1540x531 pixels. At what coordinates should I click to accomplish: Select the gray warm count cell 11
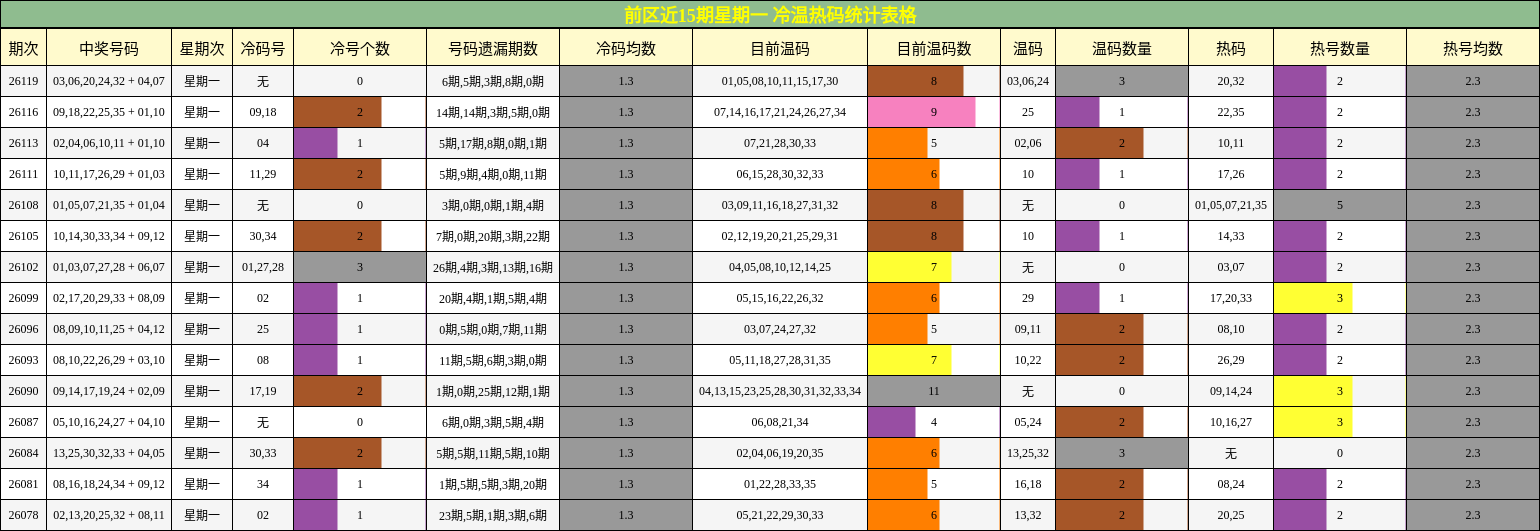coord(934,391)
